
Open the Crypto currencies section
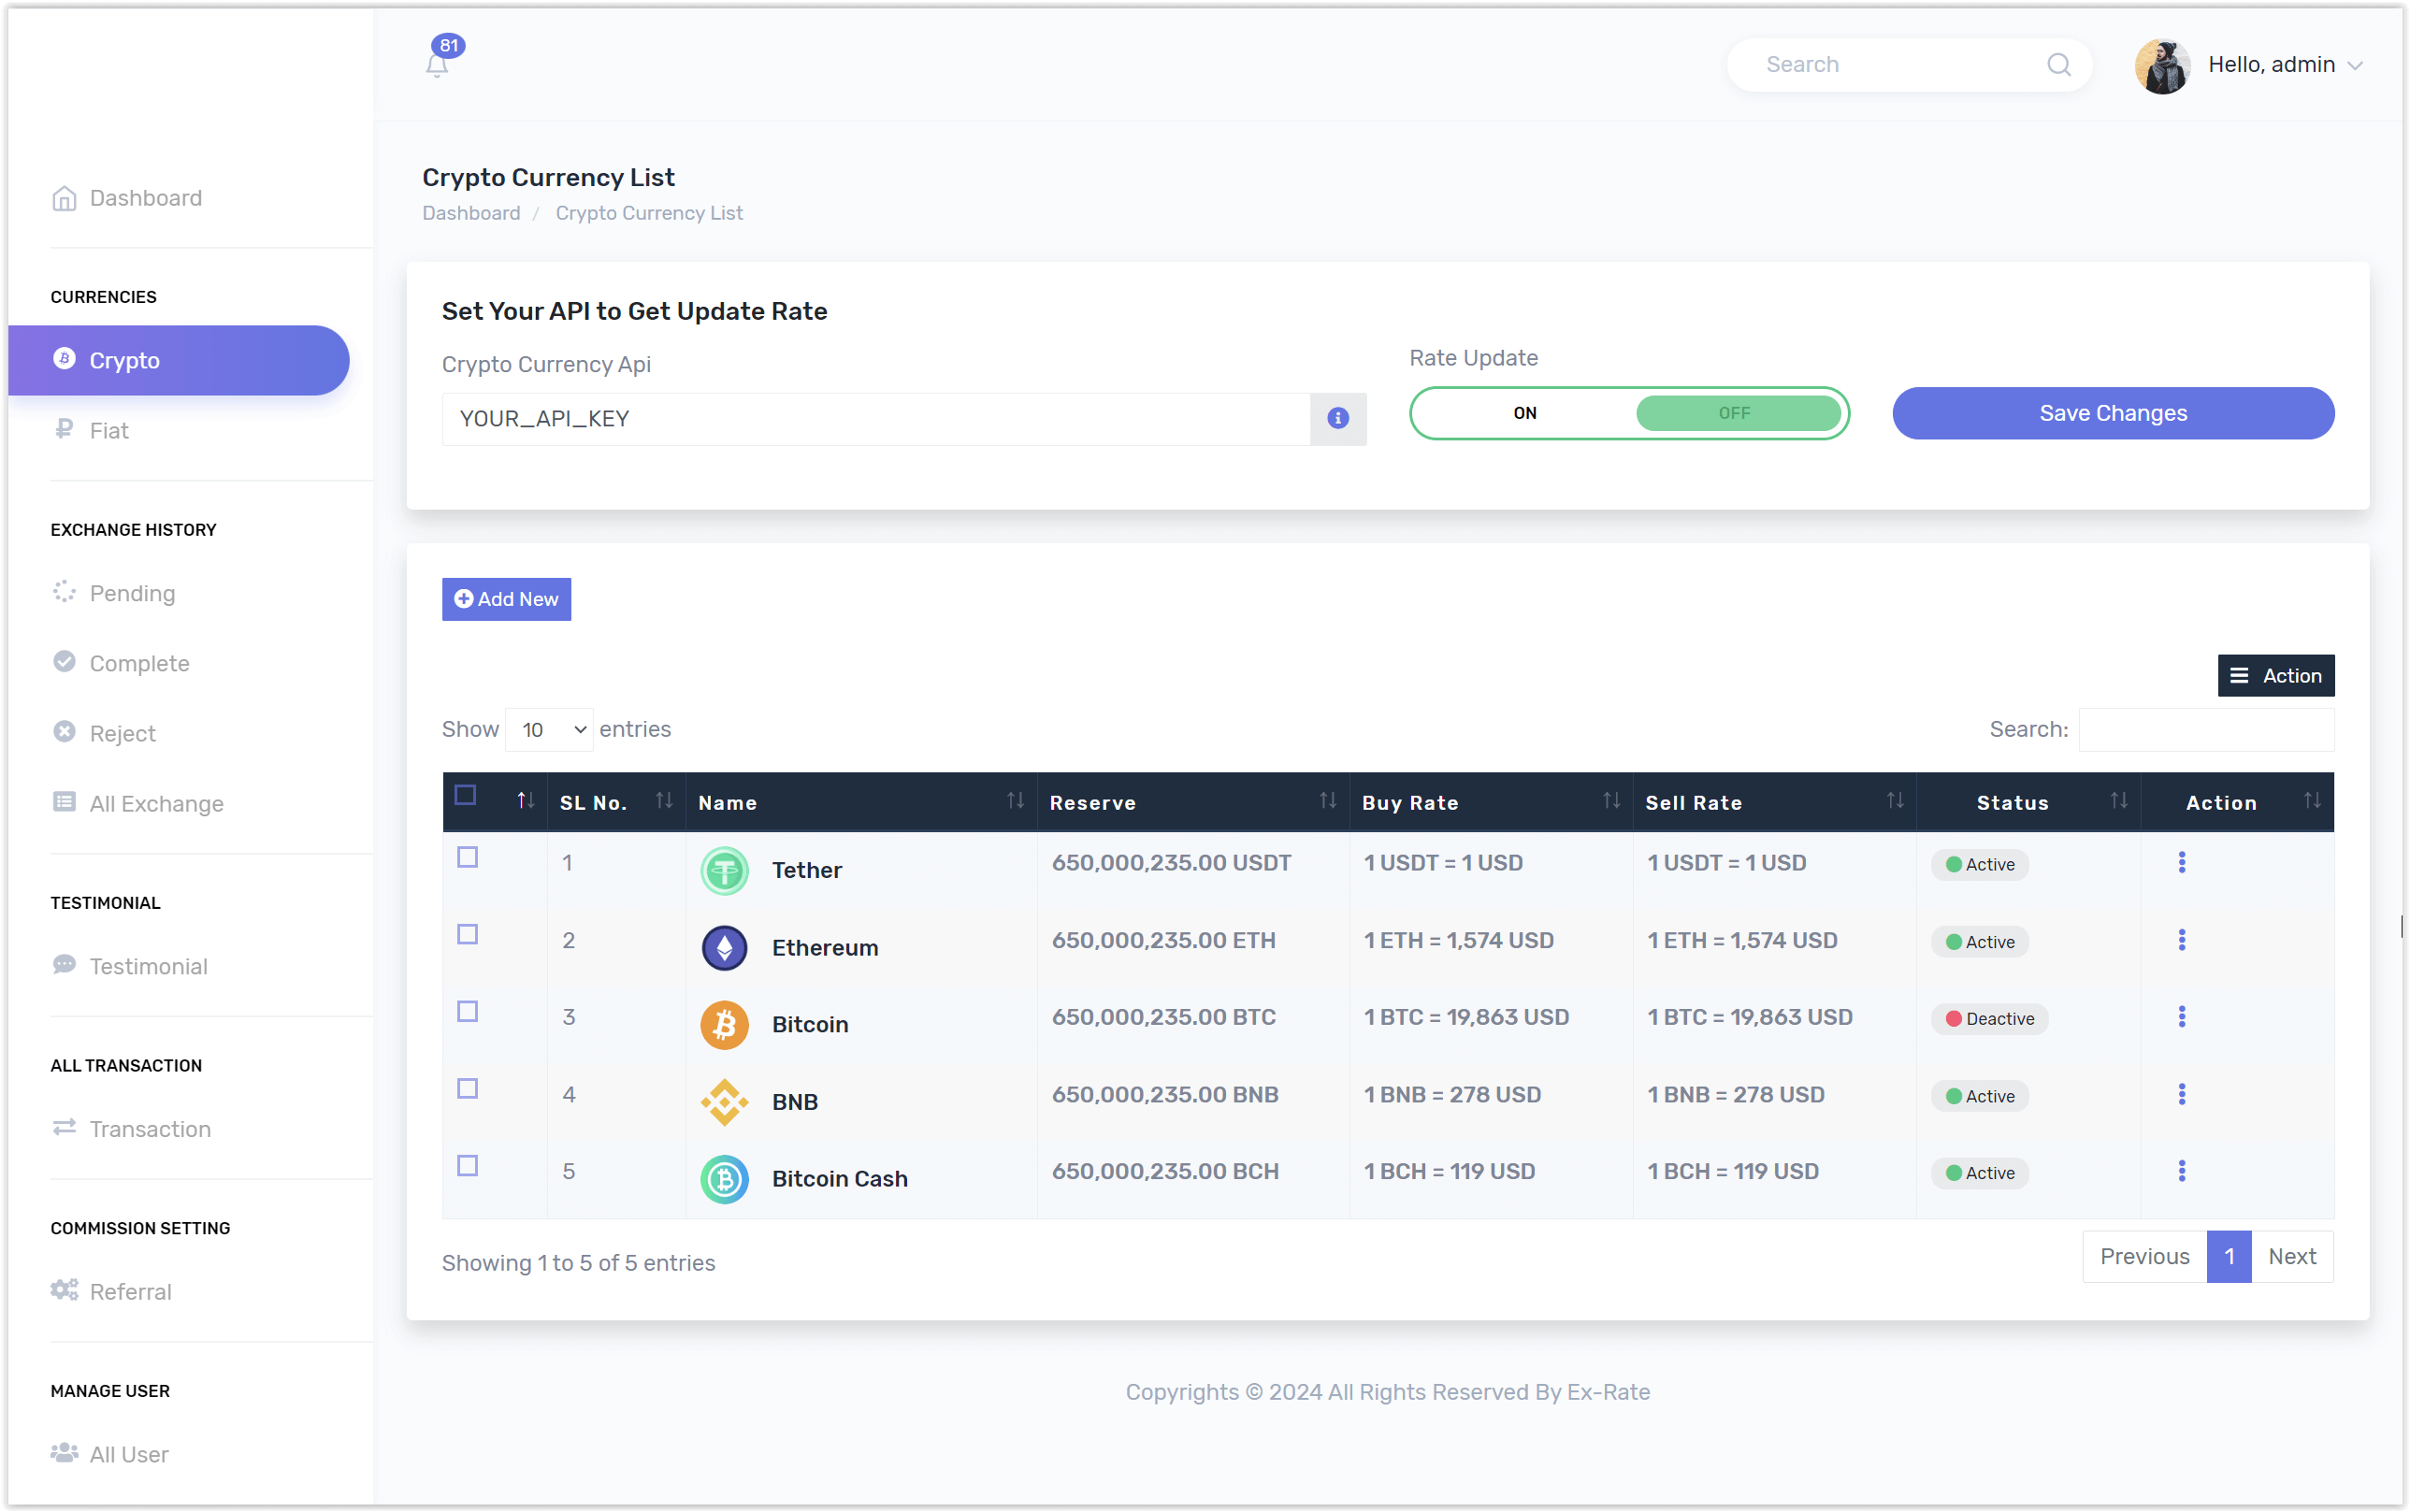click(124, 360)
